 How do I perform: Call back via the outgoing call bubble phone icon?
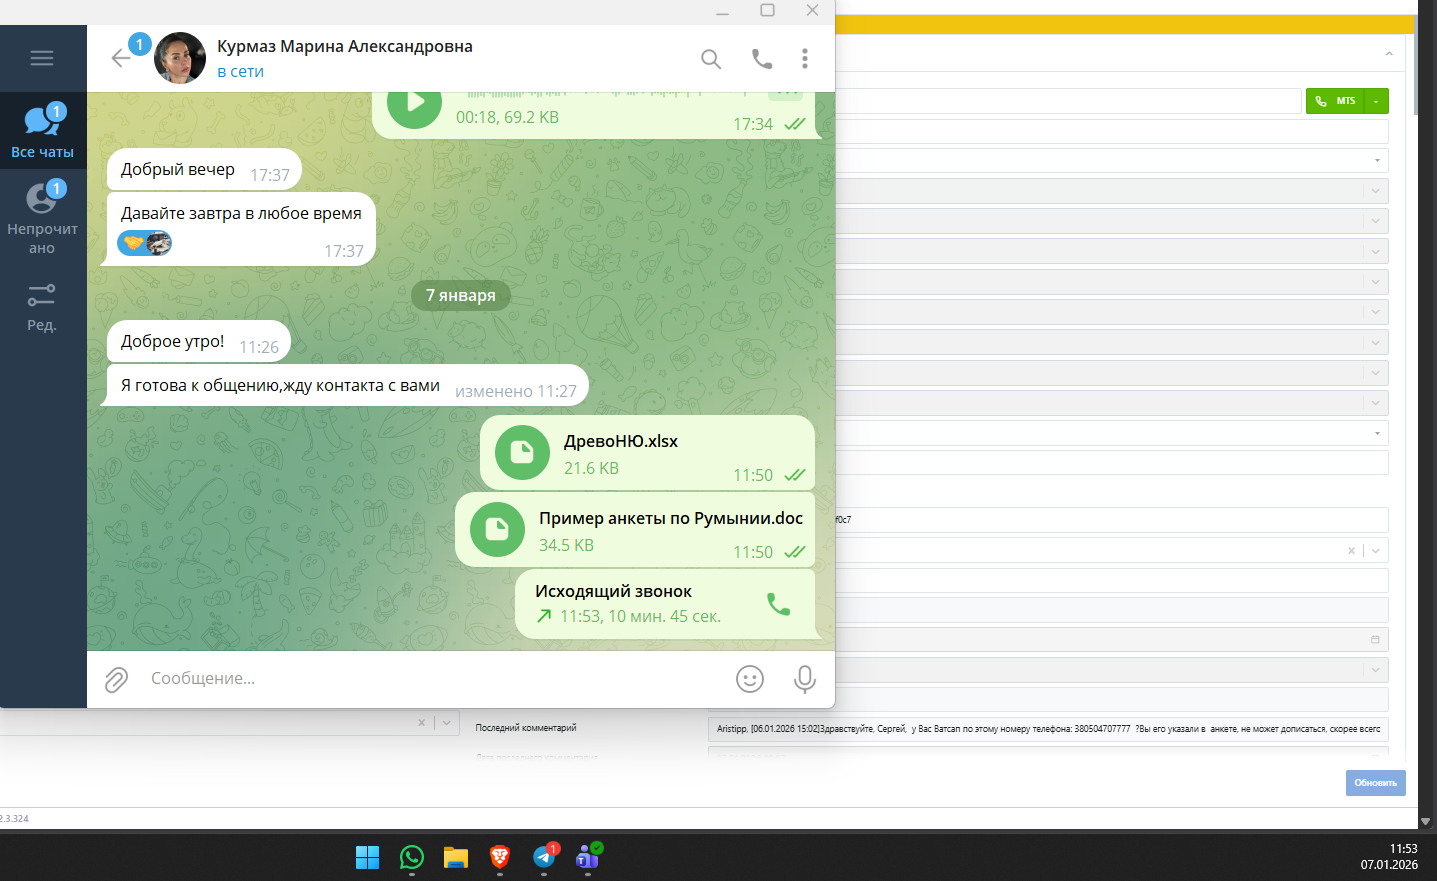(778, 604)
